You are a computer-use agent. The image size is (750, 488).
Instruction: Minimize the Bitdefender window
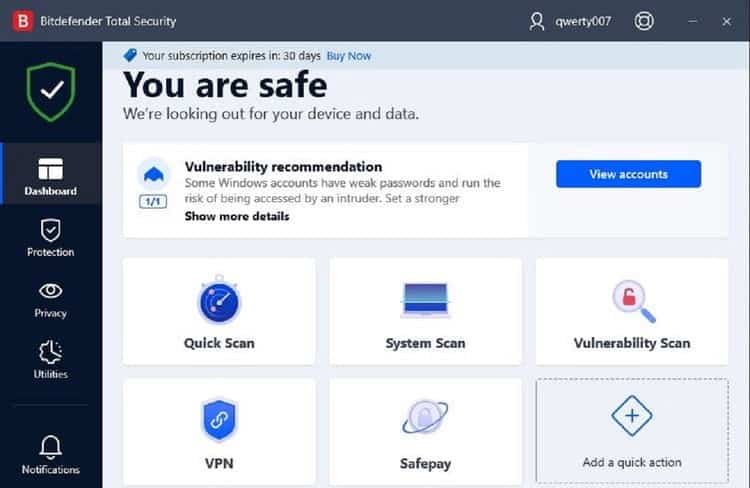coord(693,21)
